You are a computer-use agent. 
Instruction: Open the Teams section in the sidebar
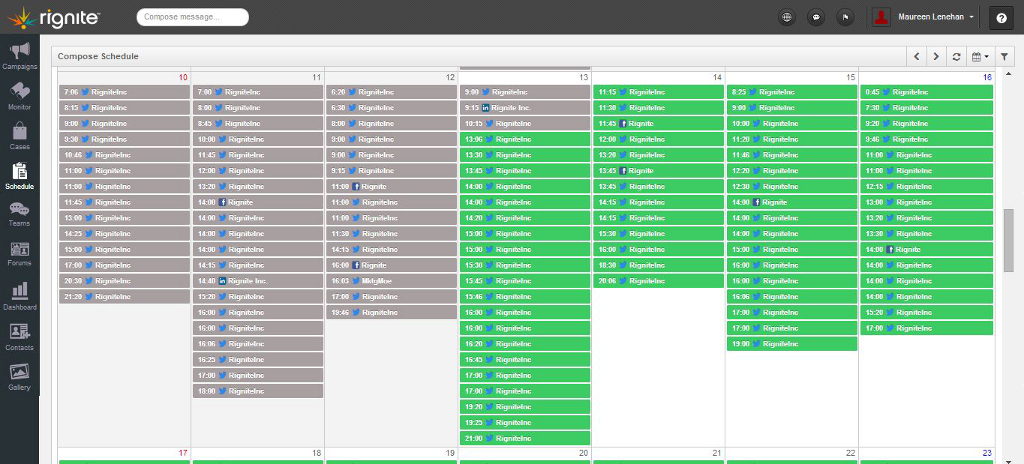20,214
